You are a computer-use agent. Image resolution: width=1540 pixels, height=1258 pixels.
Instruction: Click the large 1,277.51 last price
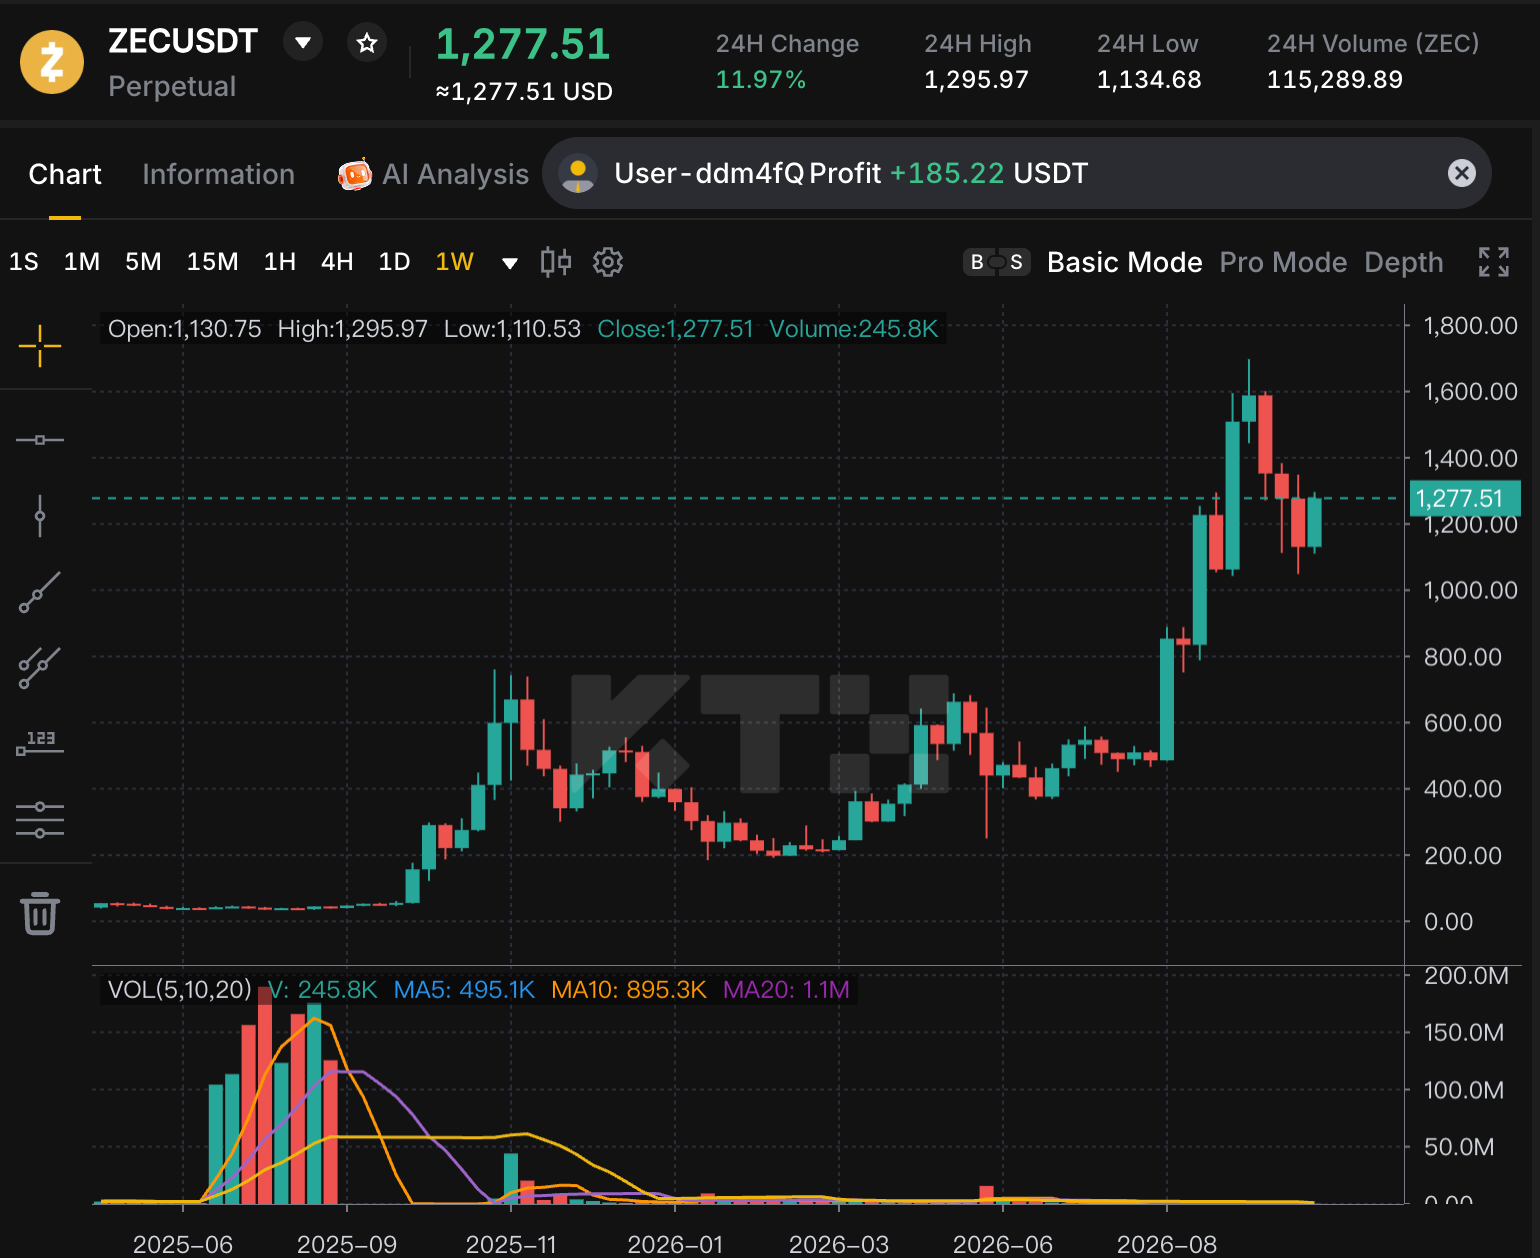click(523, 44)
